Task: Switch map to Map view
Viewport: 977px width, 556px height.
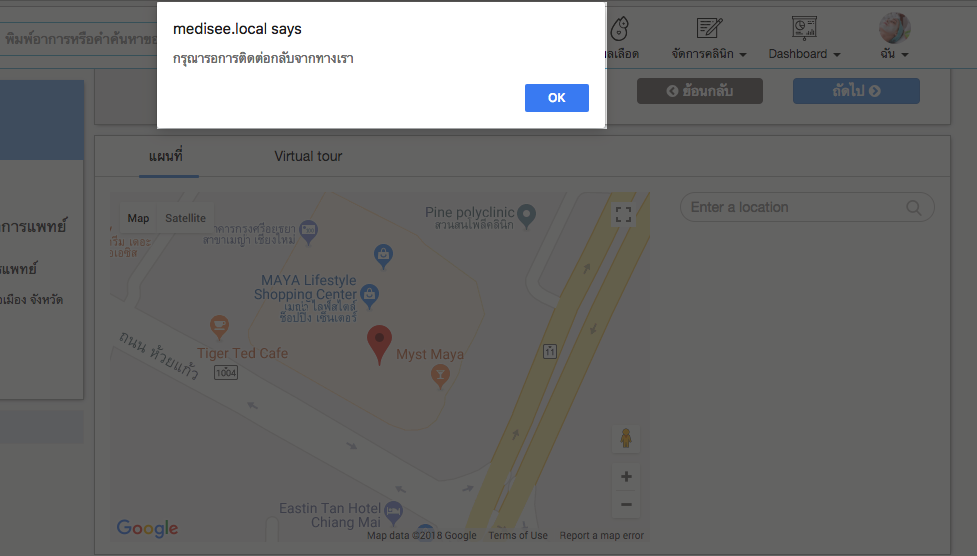Action: pos(138,218)
